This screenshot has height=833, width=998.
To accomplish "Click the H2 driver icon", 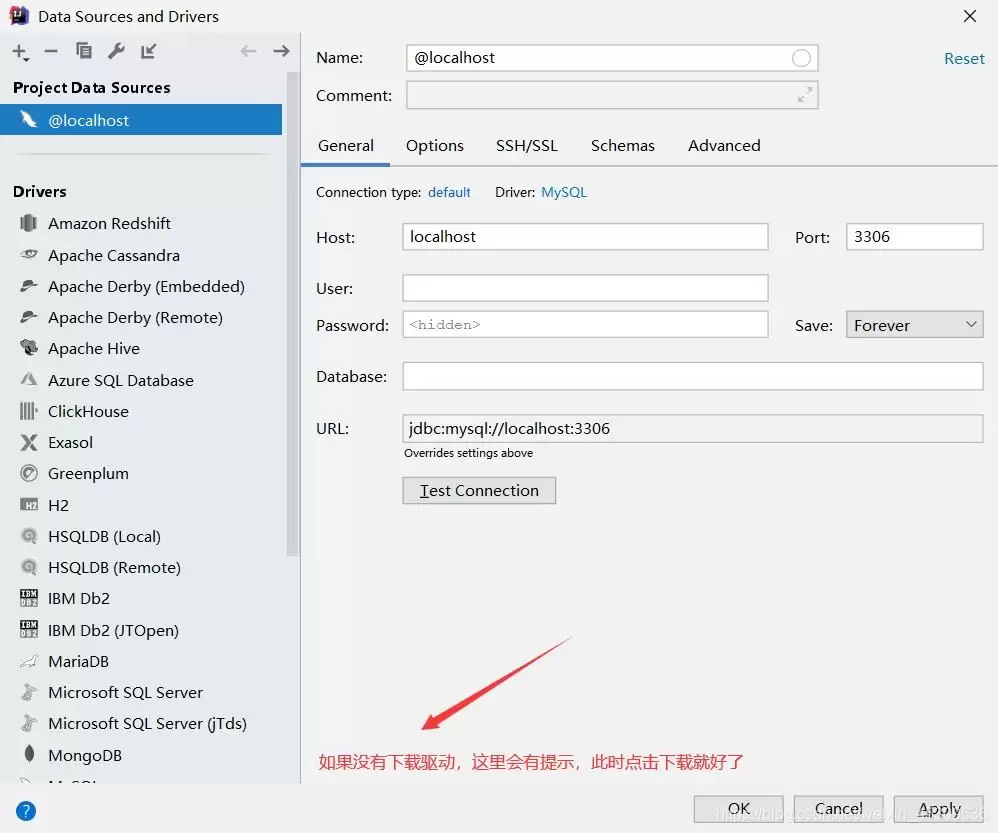I will click(x=29, y=505).
